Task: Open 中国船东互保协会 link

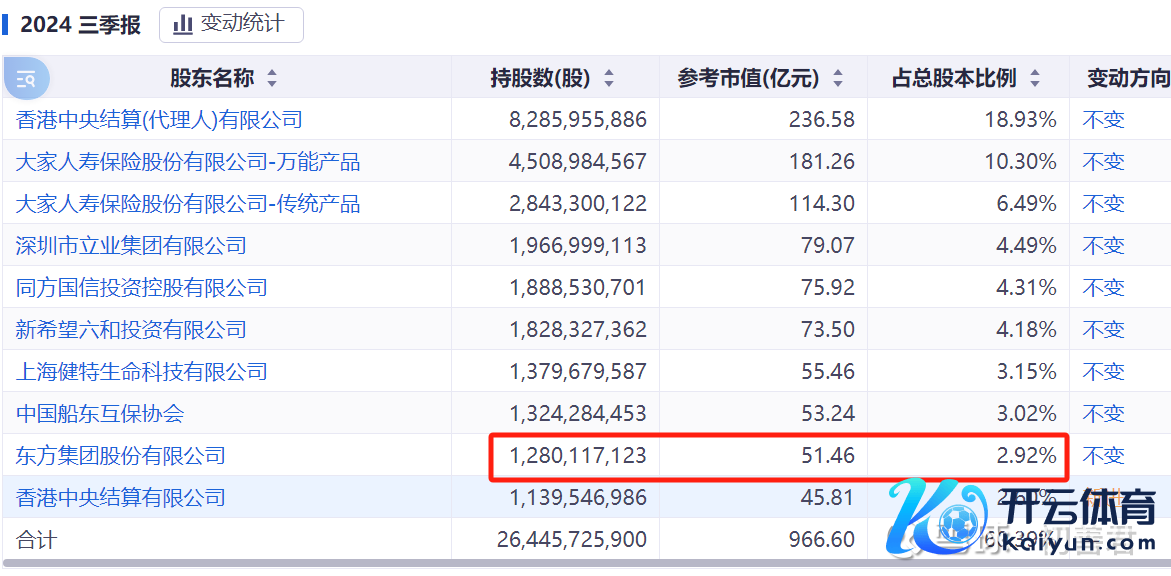Action: (100, 414)
